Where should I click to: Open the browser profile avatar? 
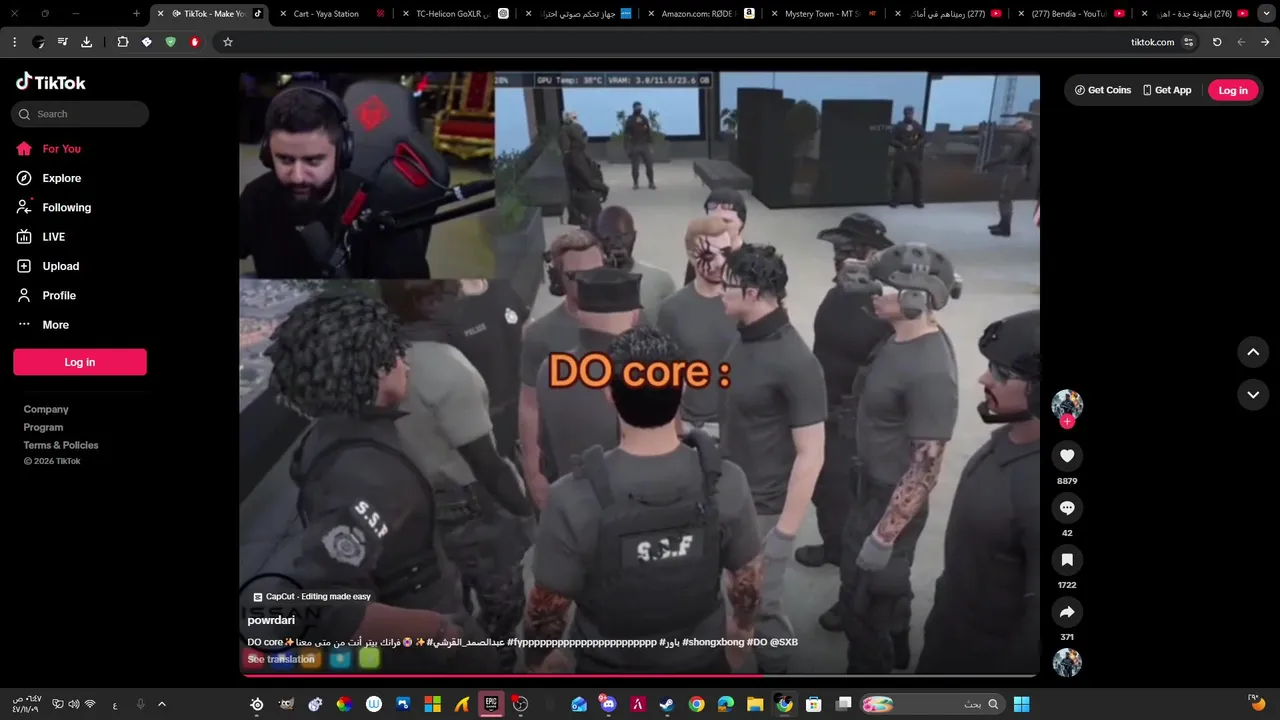coord(38,42)
